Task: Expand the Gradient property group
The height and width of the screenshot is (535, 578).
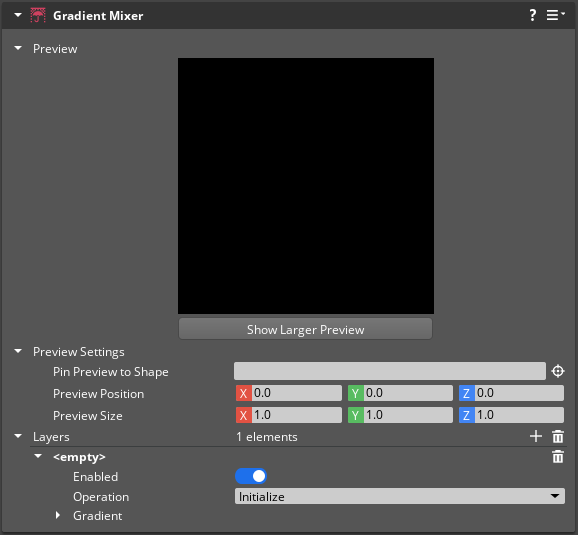Action: coord(58,515)
